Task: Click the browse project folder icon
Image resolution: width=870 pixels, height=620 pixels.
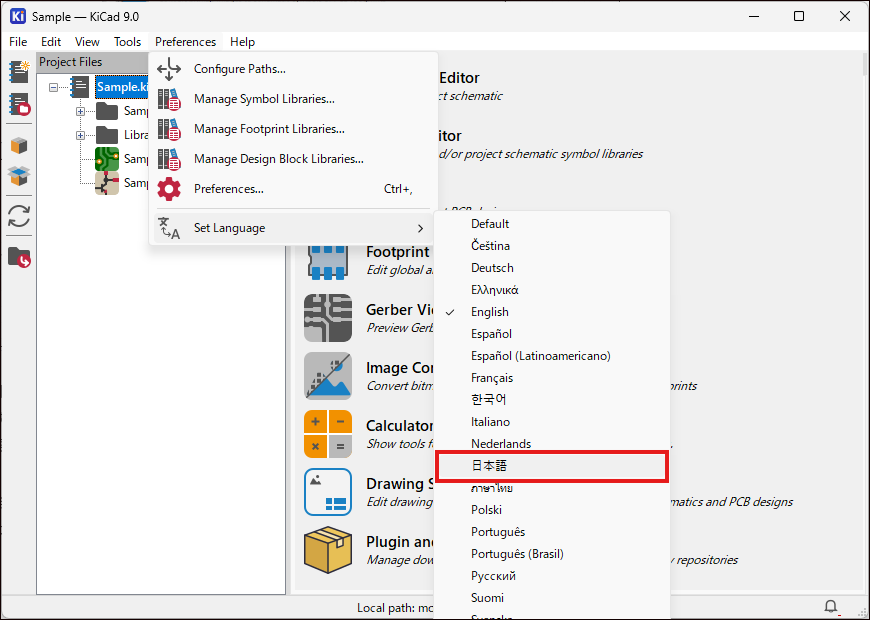Action: (x=19, y=257)
